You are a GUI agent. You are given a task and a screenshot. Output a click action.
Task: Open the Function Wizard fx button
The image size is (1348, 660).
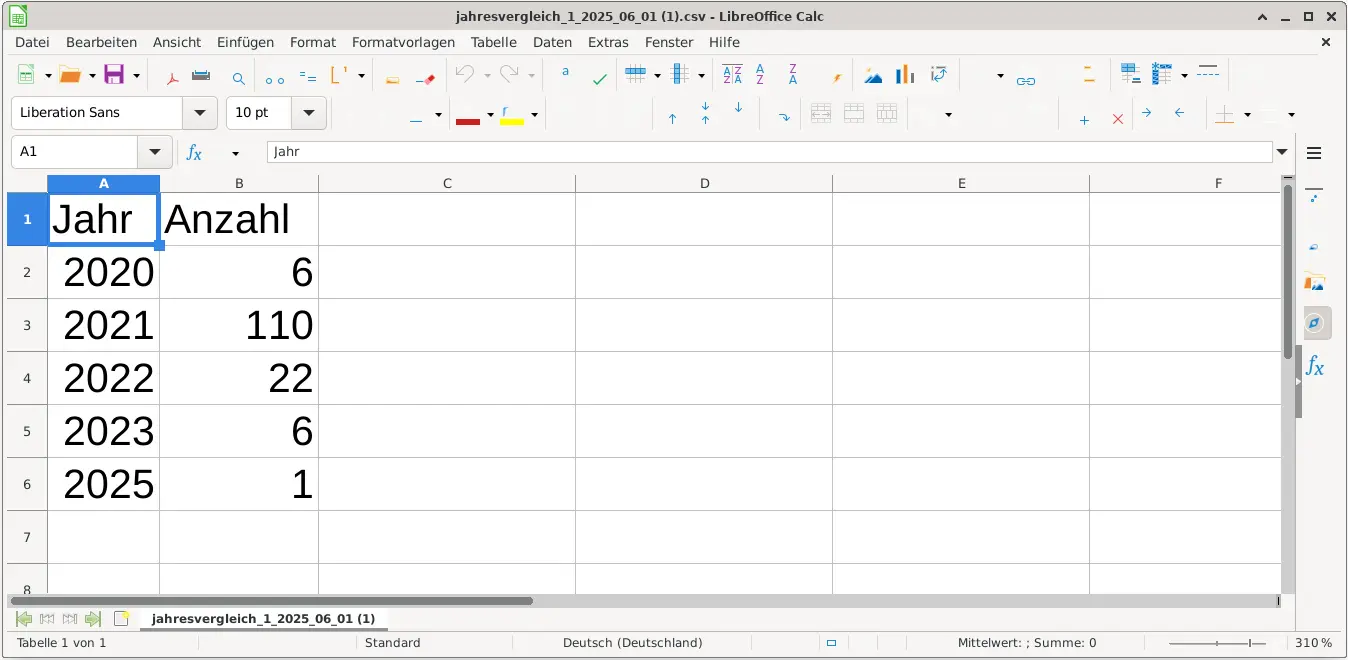click(195, 152)
